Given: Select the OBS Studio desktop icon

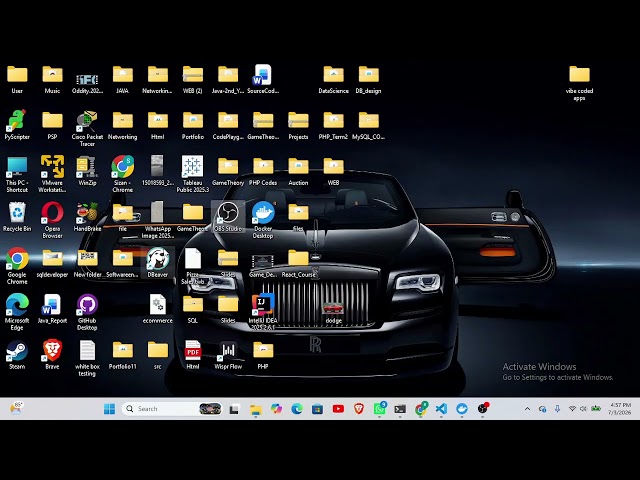Looking at the screenshot, I should point(228,217).
